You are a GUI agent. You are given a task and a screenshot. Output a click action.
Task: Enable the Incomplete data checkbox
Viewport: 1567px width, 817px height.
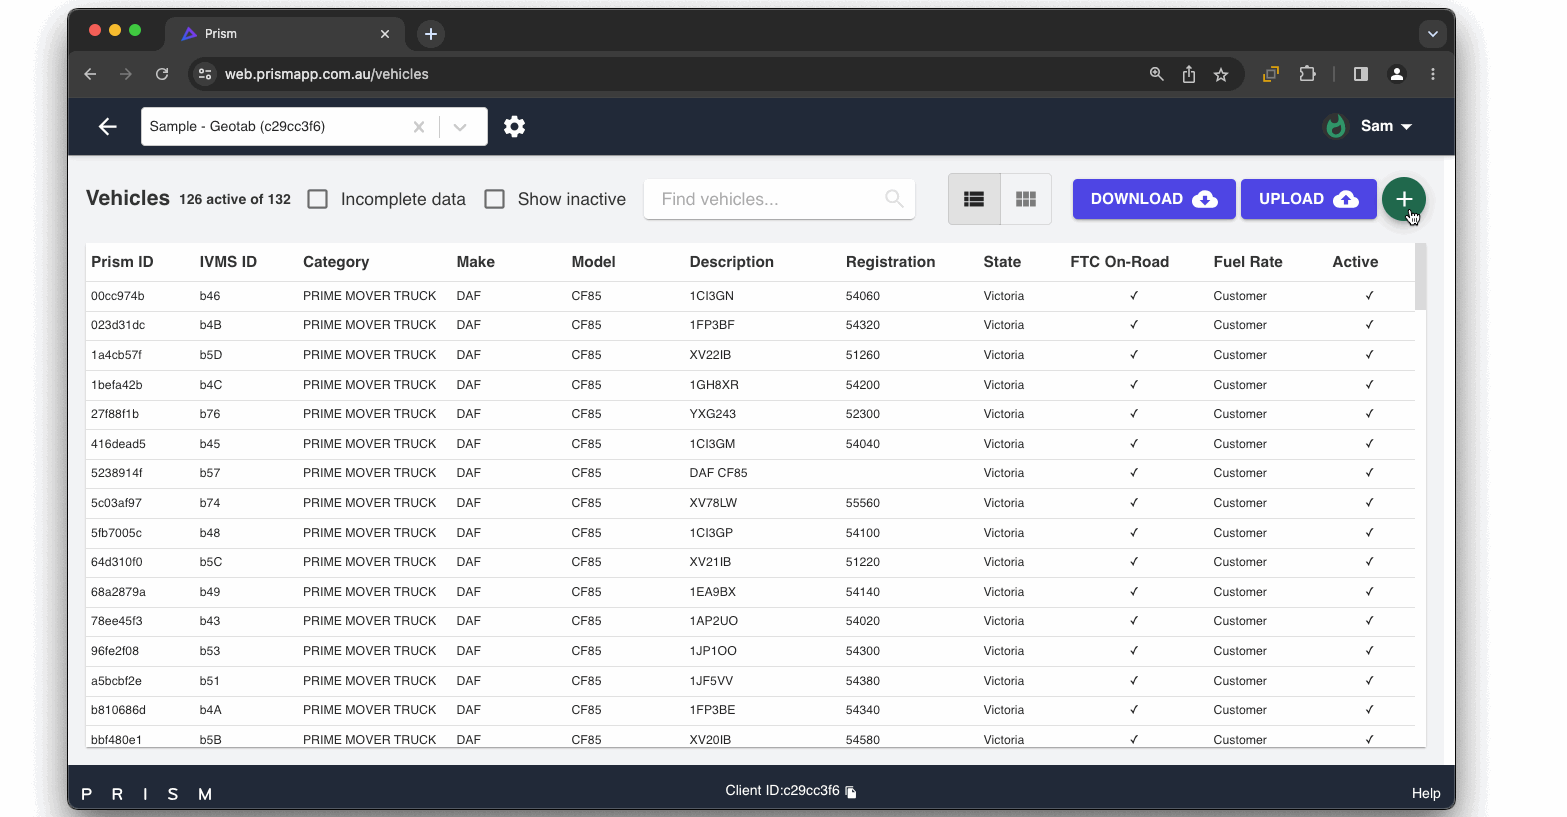coord(318,199)
